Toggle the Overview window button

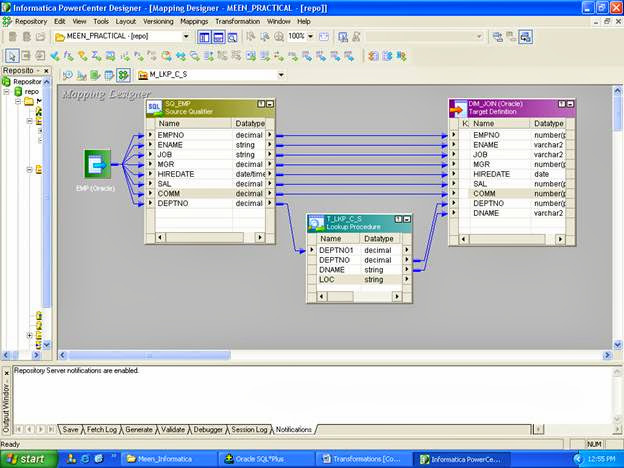click(x=232, y=37)
